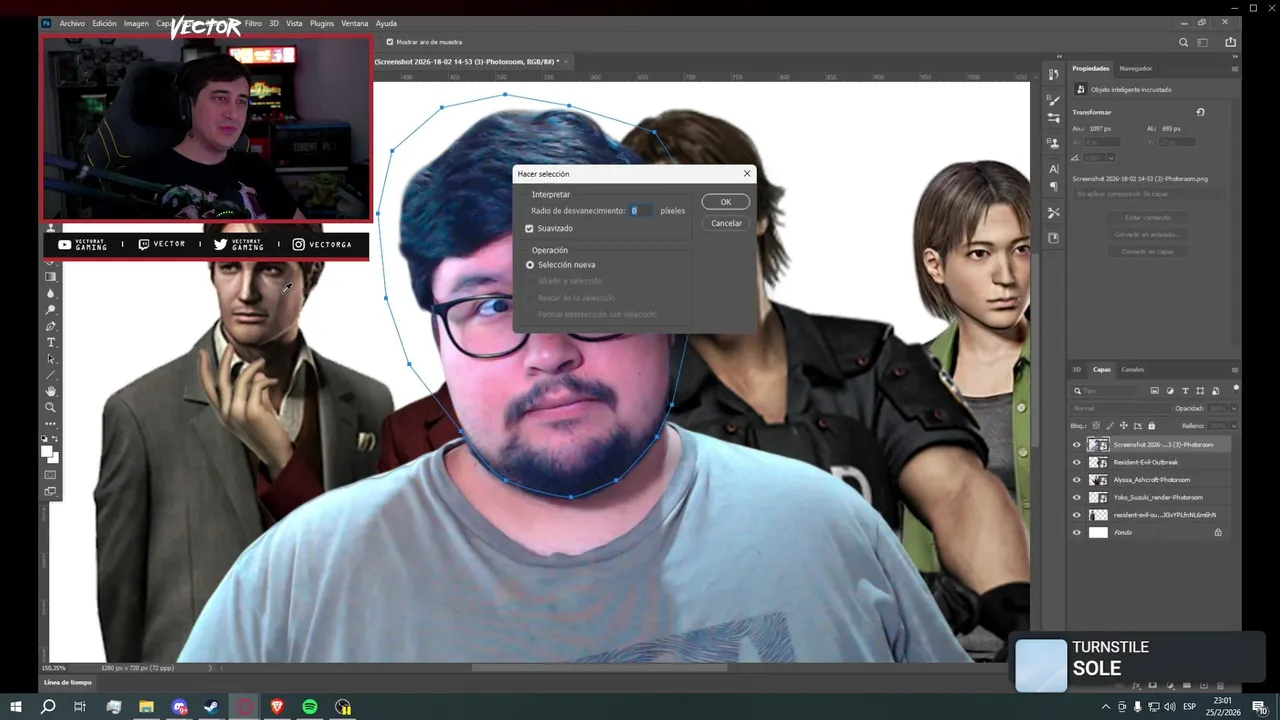1280x720 pixels.
Task: Switch to the Canales tab
Action: [x=1132, y=370]
